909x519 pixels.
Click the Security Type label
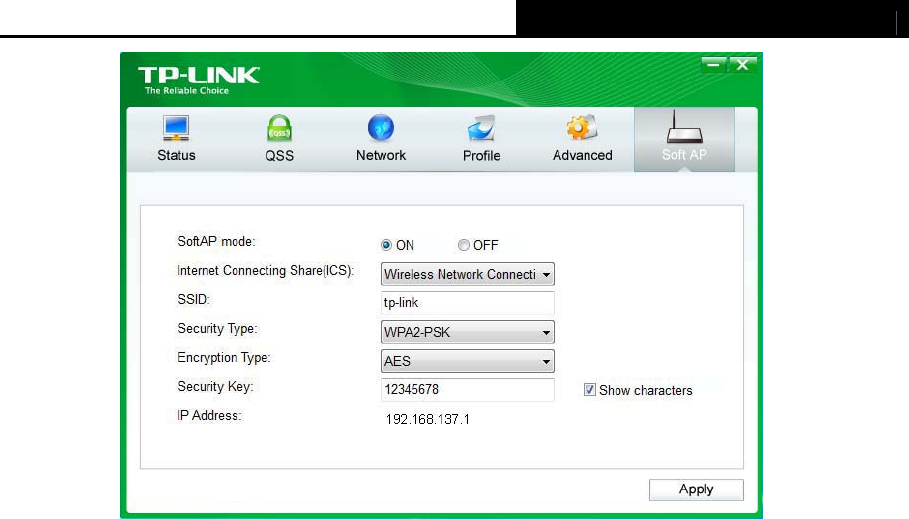(x=217, y=329)
